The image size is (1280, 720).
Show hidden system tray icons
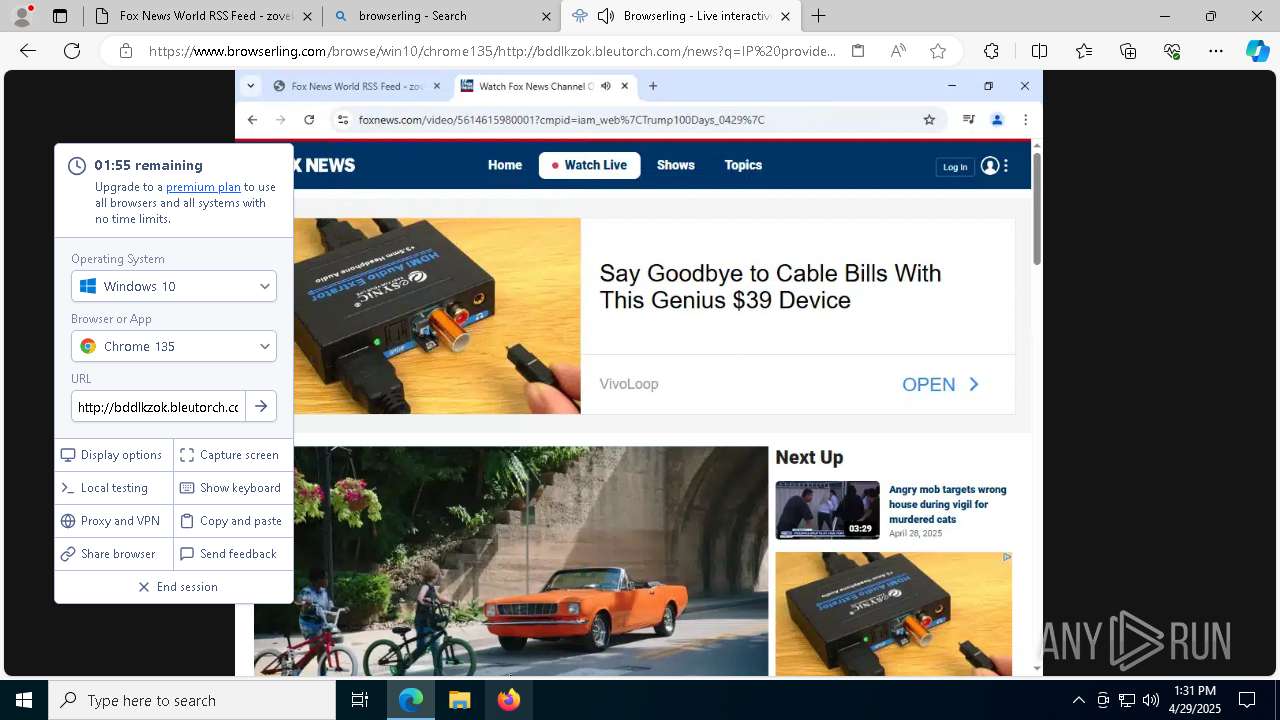(1078, 700)
